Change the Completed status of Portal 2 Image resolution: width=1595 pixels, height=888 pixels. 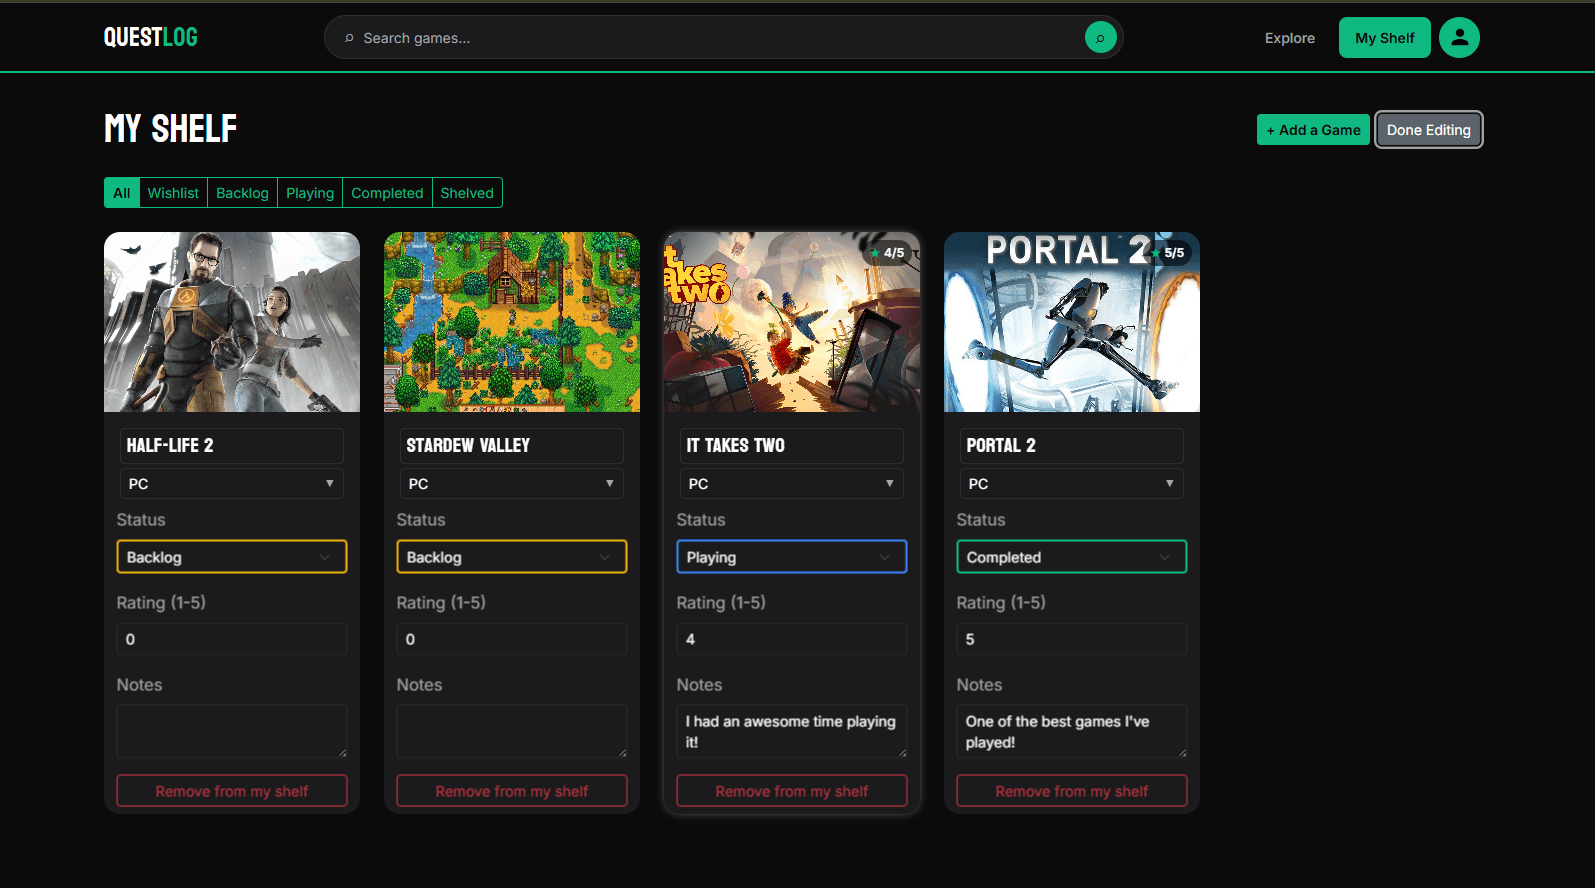1072,557
